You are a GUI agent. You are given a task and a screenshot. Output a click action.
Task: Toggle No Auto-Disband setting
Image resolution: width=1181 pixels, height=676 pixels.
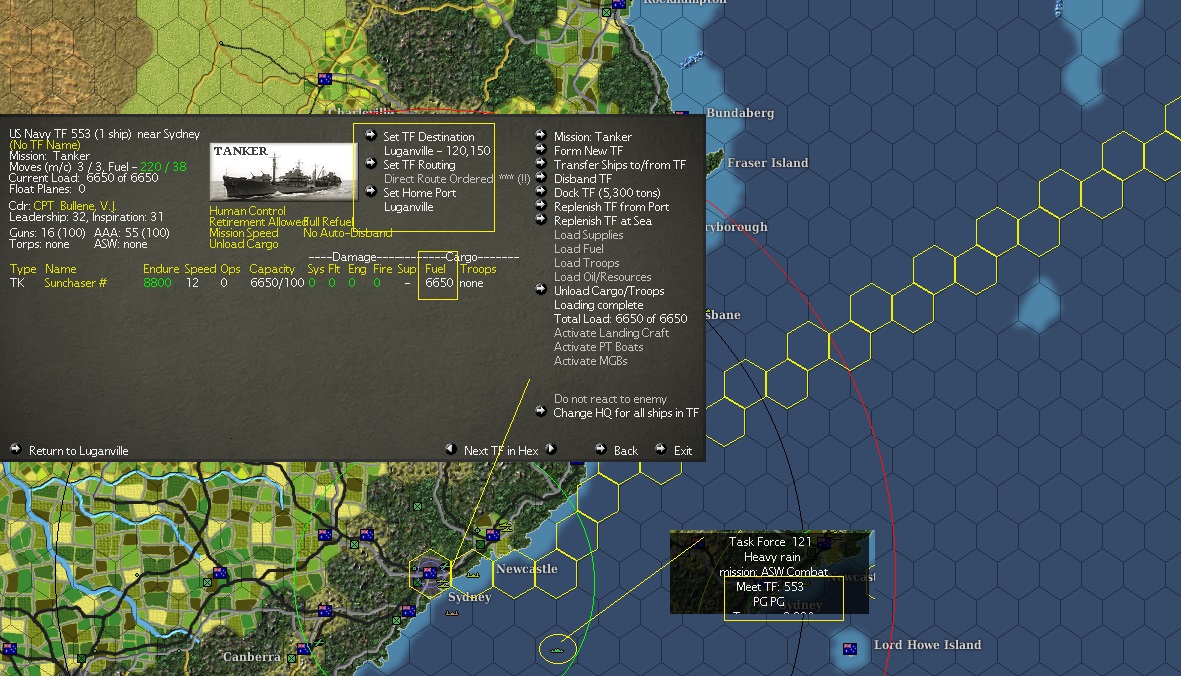[x=347, y=233]
